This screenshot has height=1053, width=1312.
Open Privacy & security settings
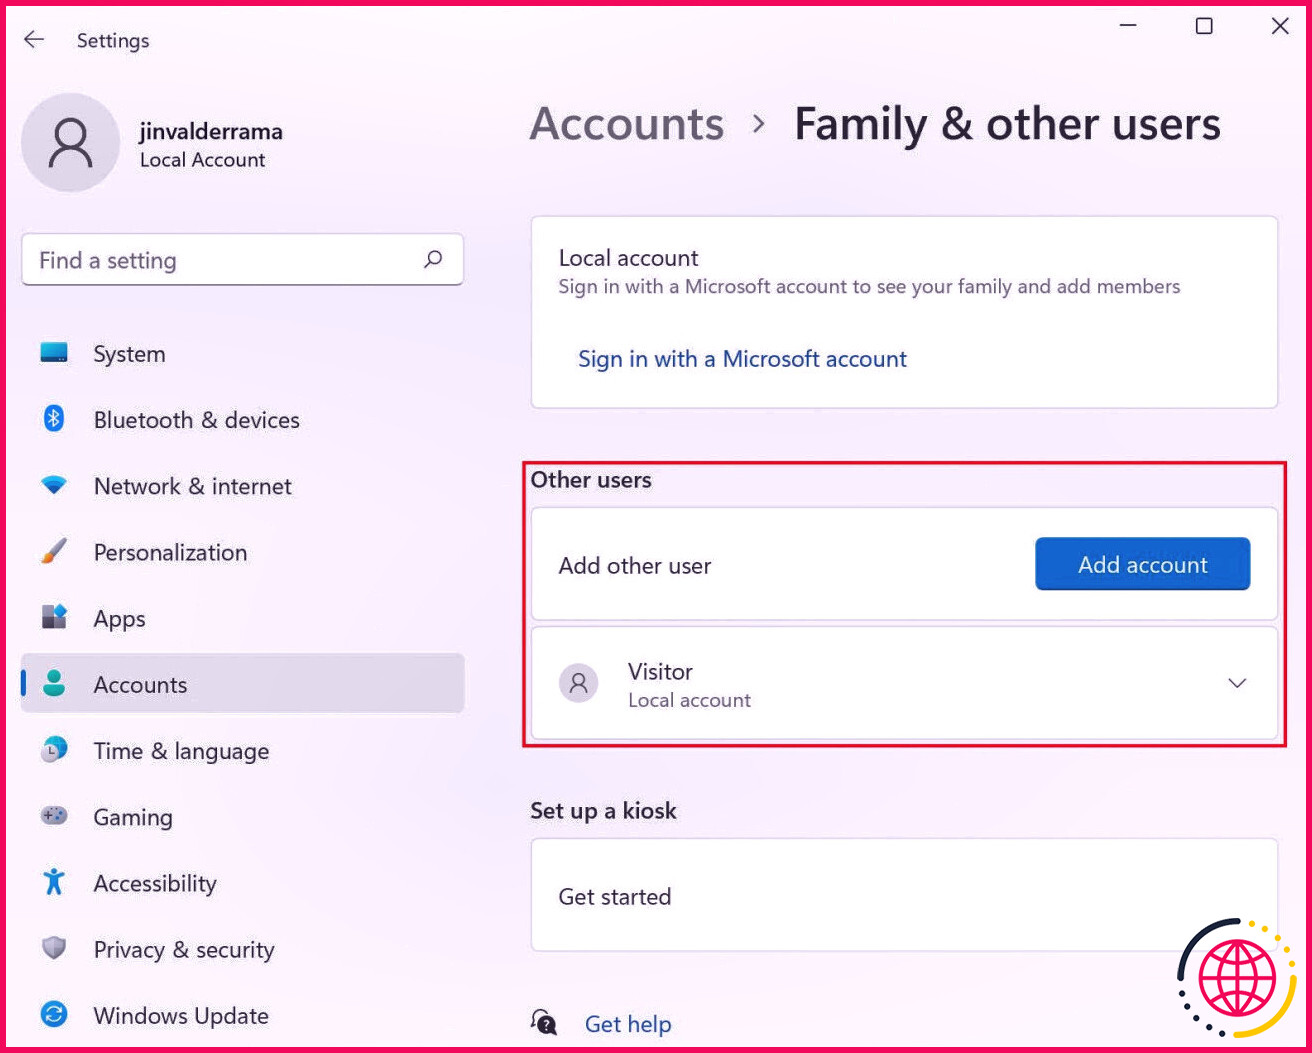242,949
